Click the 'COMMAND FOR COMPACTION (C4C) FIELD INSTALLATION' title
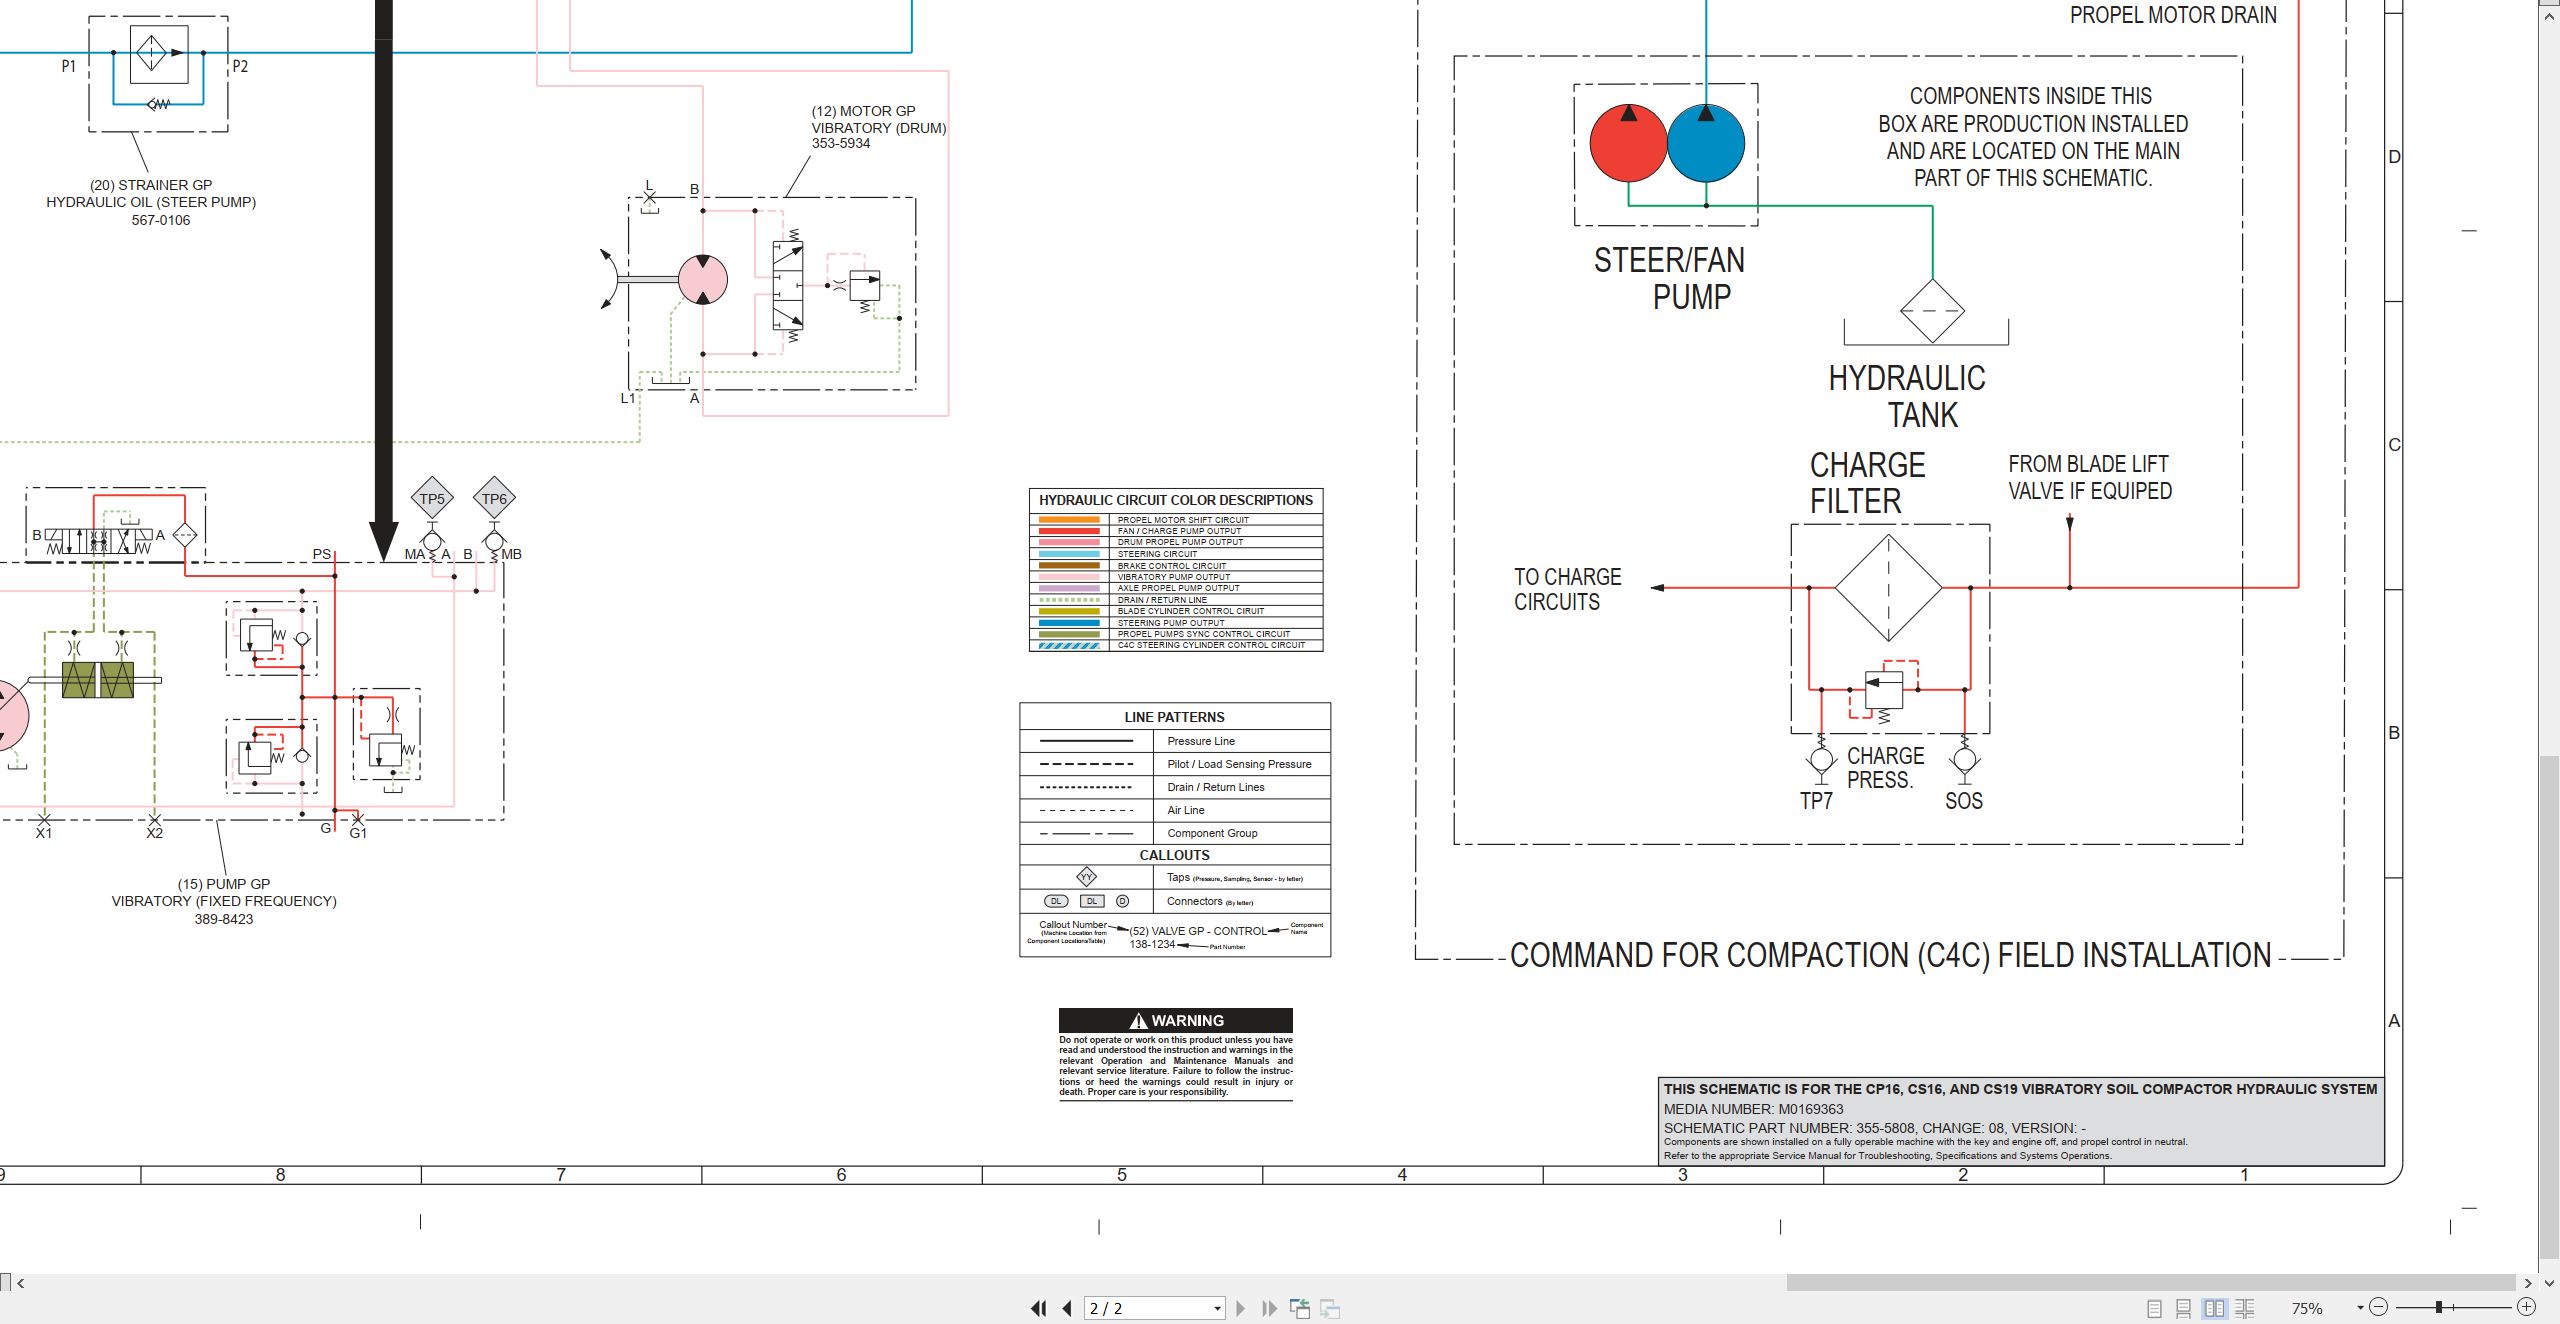2560x1324 pixels. pos(1890,955)
